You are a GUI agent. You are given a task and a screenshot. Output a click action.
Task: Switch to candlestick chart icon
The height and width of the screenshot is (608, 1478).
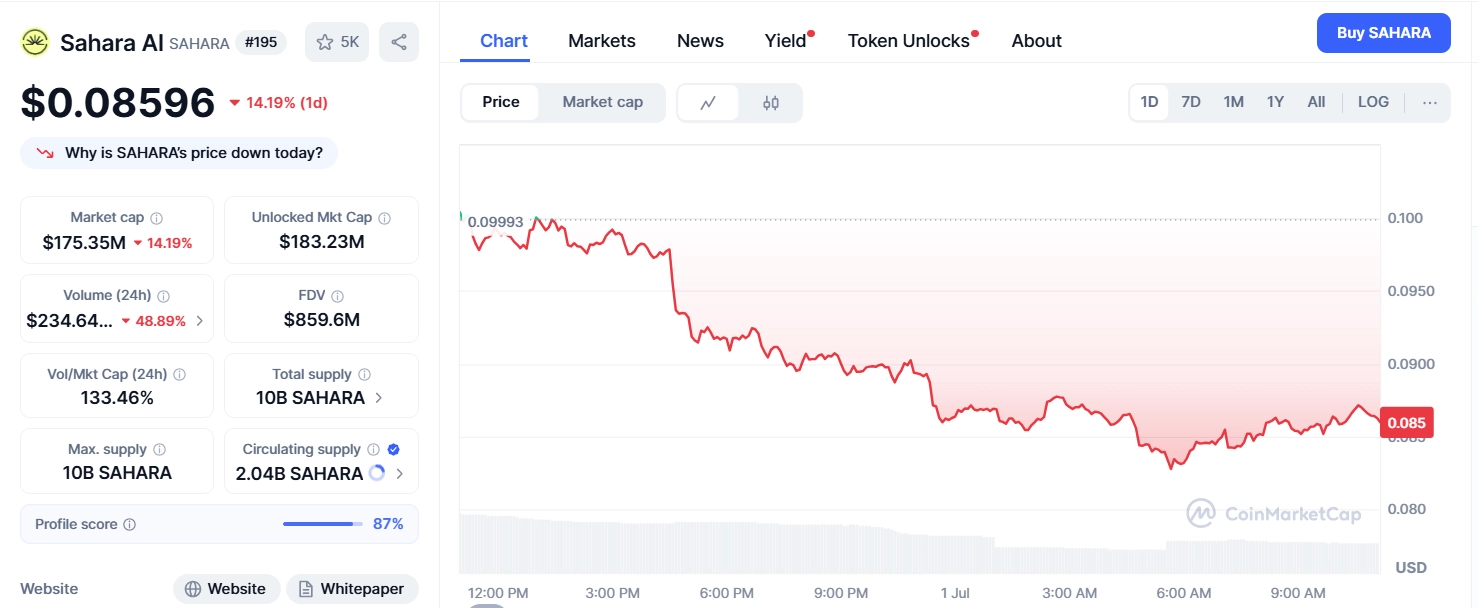pyautogui.click(x=771, y=101)
